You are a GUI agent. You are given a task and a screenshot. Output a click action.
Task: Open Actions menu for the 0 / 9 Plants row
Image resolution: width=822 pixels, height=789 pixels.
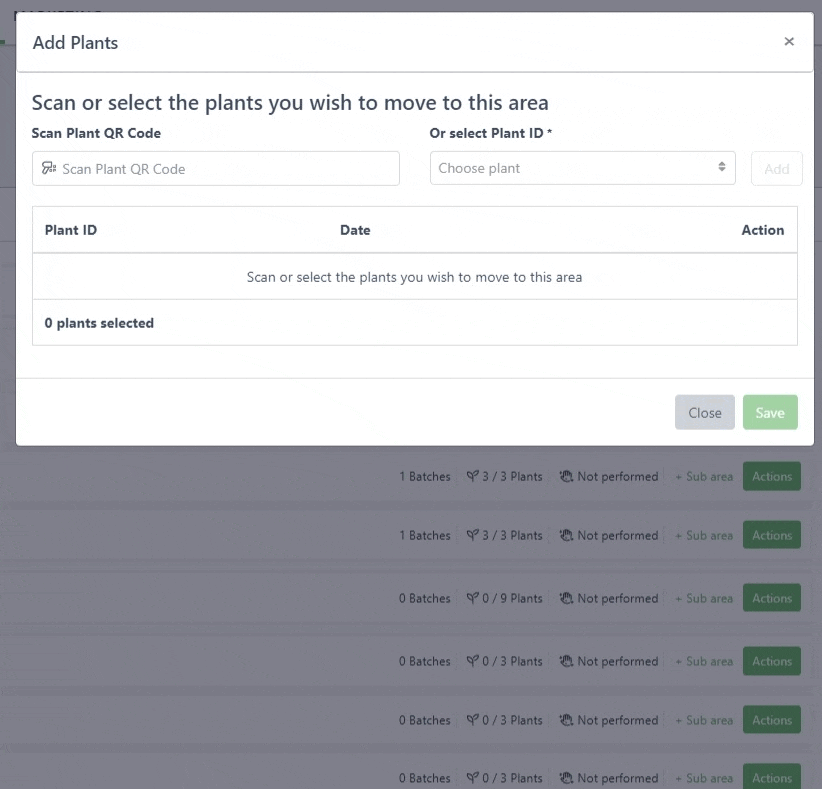(771, 598)
